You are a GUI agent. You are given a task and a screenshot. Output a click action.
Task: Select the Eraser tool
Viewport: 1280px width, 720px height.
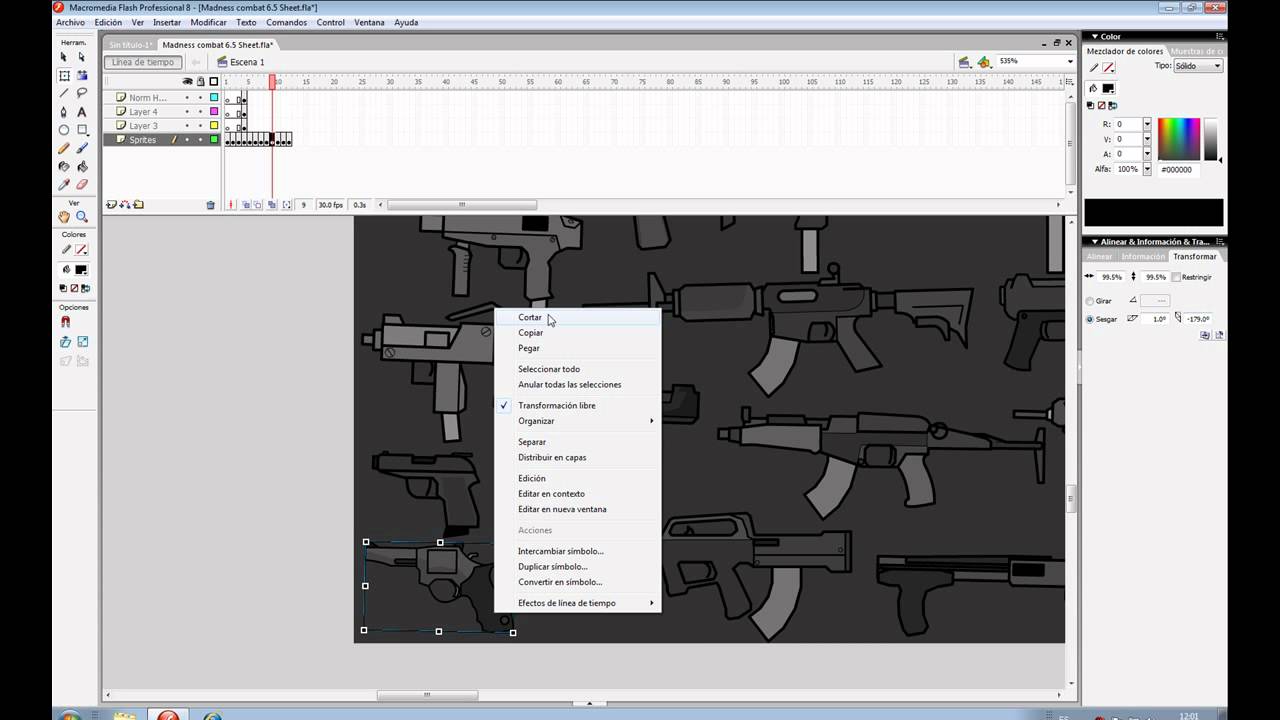point(82,185)
